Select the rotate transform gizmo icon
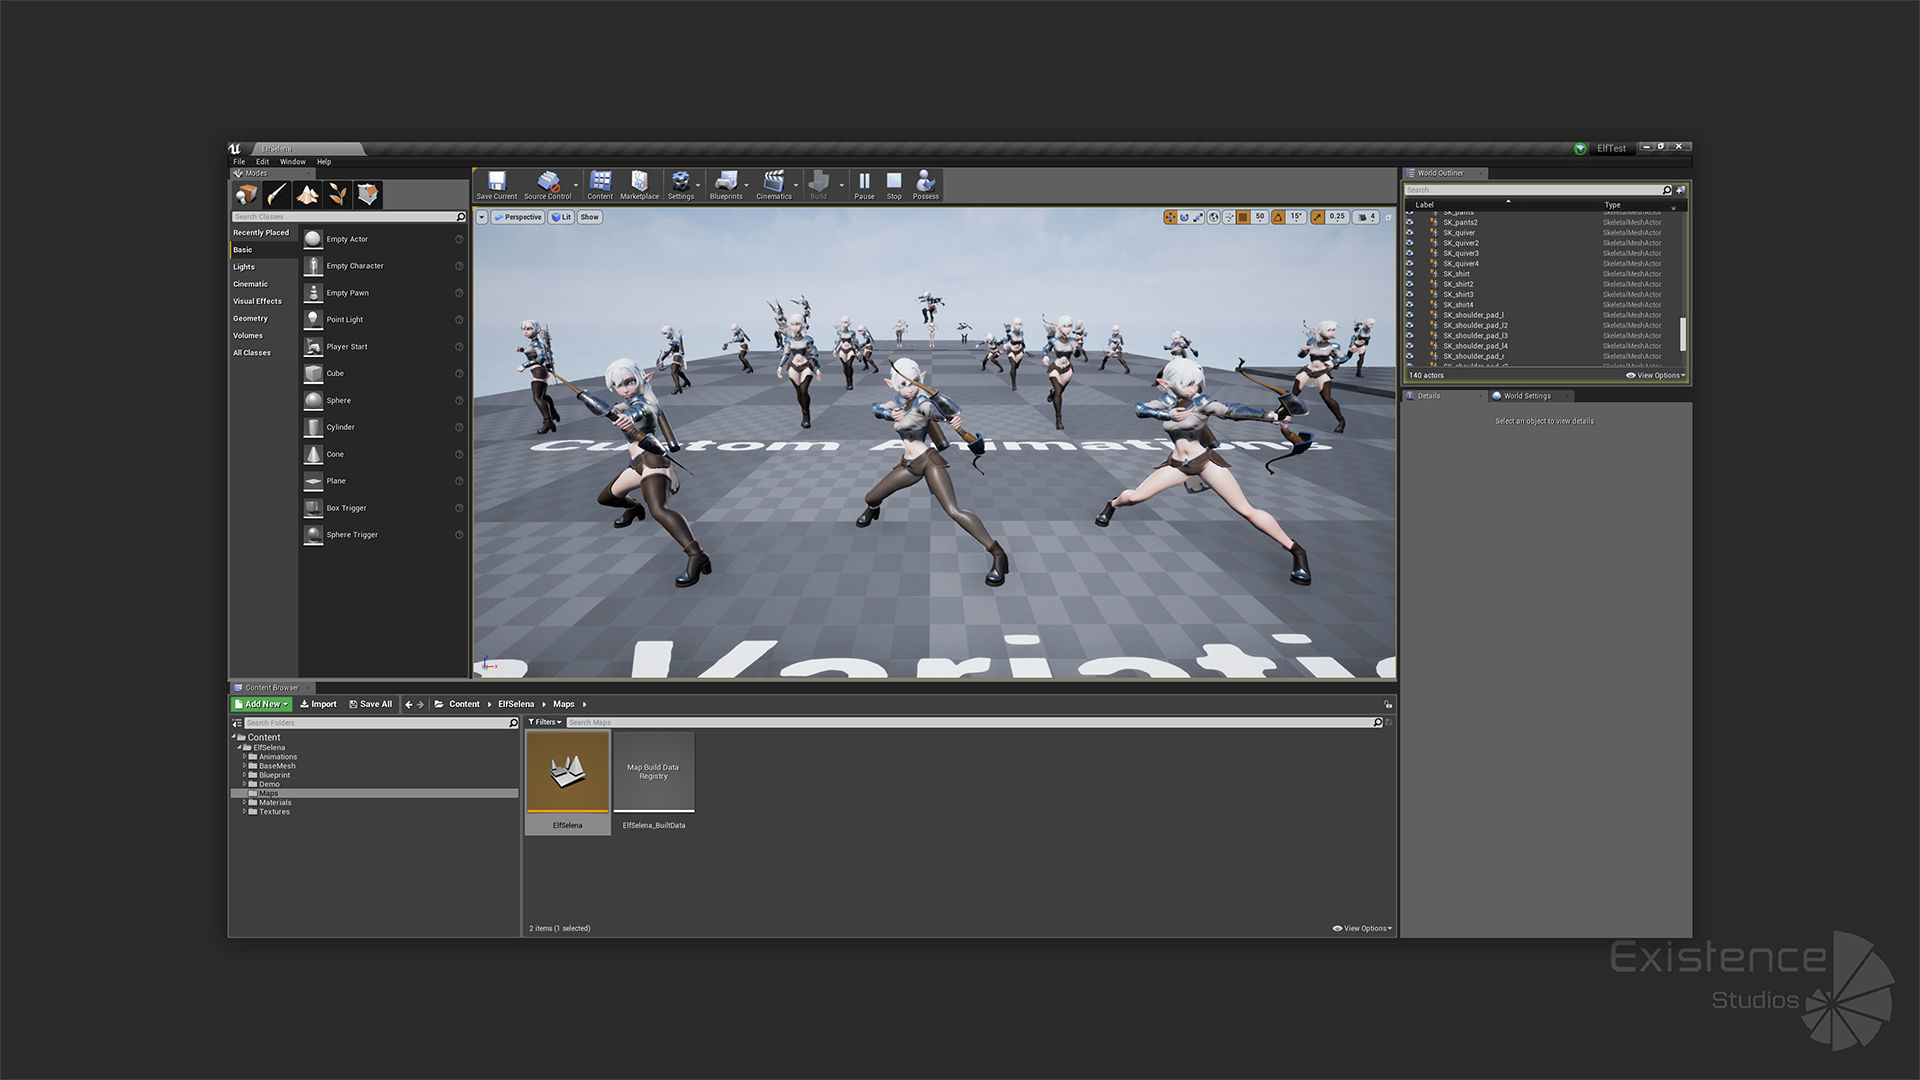 point(1184,217)
